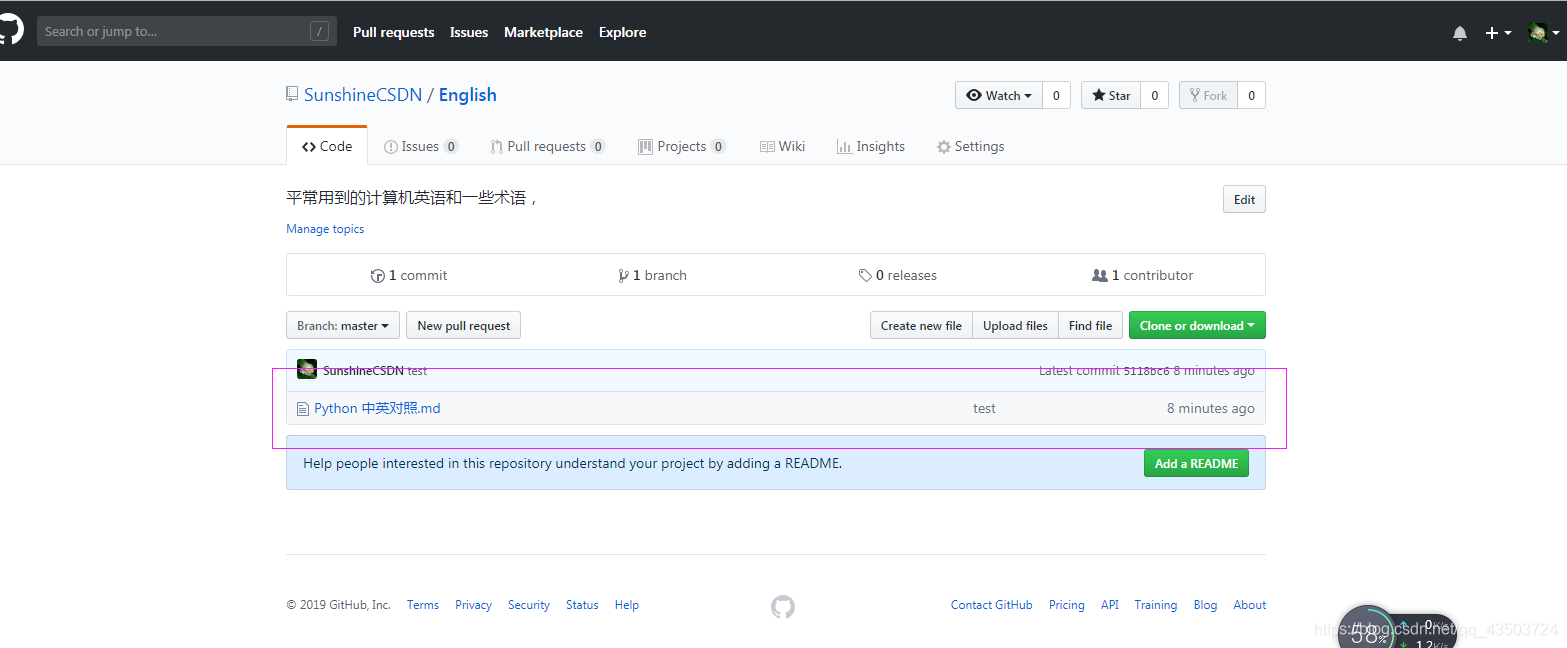Open Status footer link
The height and width of the screenshot is (648, 1567).
pos(582,605)
